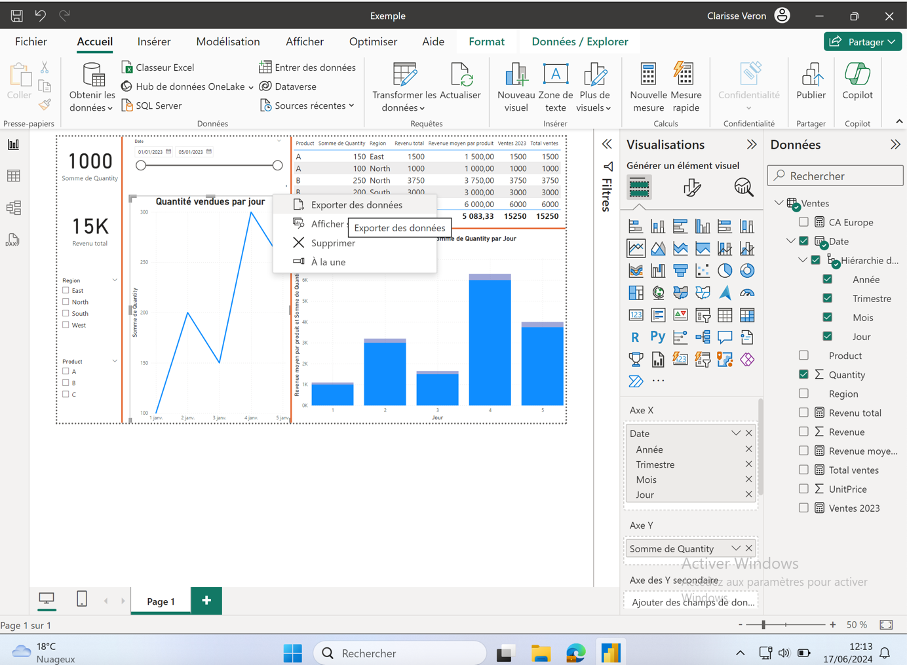Click the Save icon in title bar
Screen dimensions: 908x666
tap(17, 16)
